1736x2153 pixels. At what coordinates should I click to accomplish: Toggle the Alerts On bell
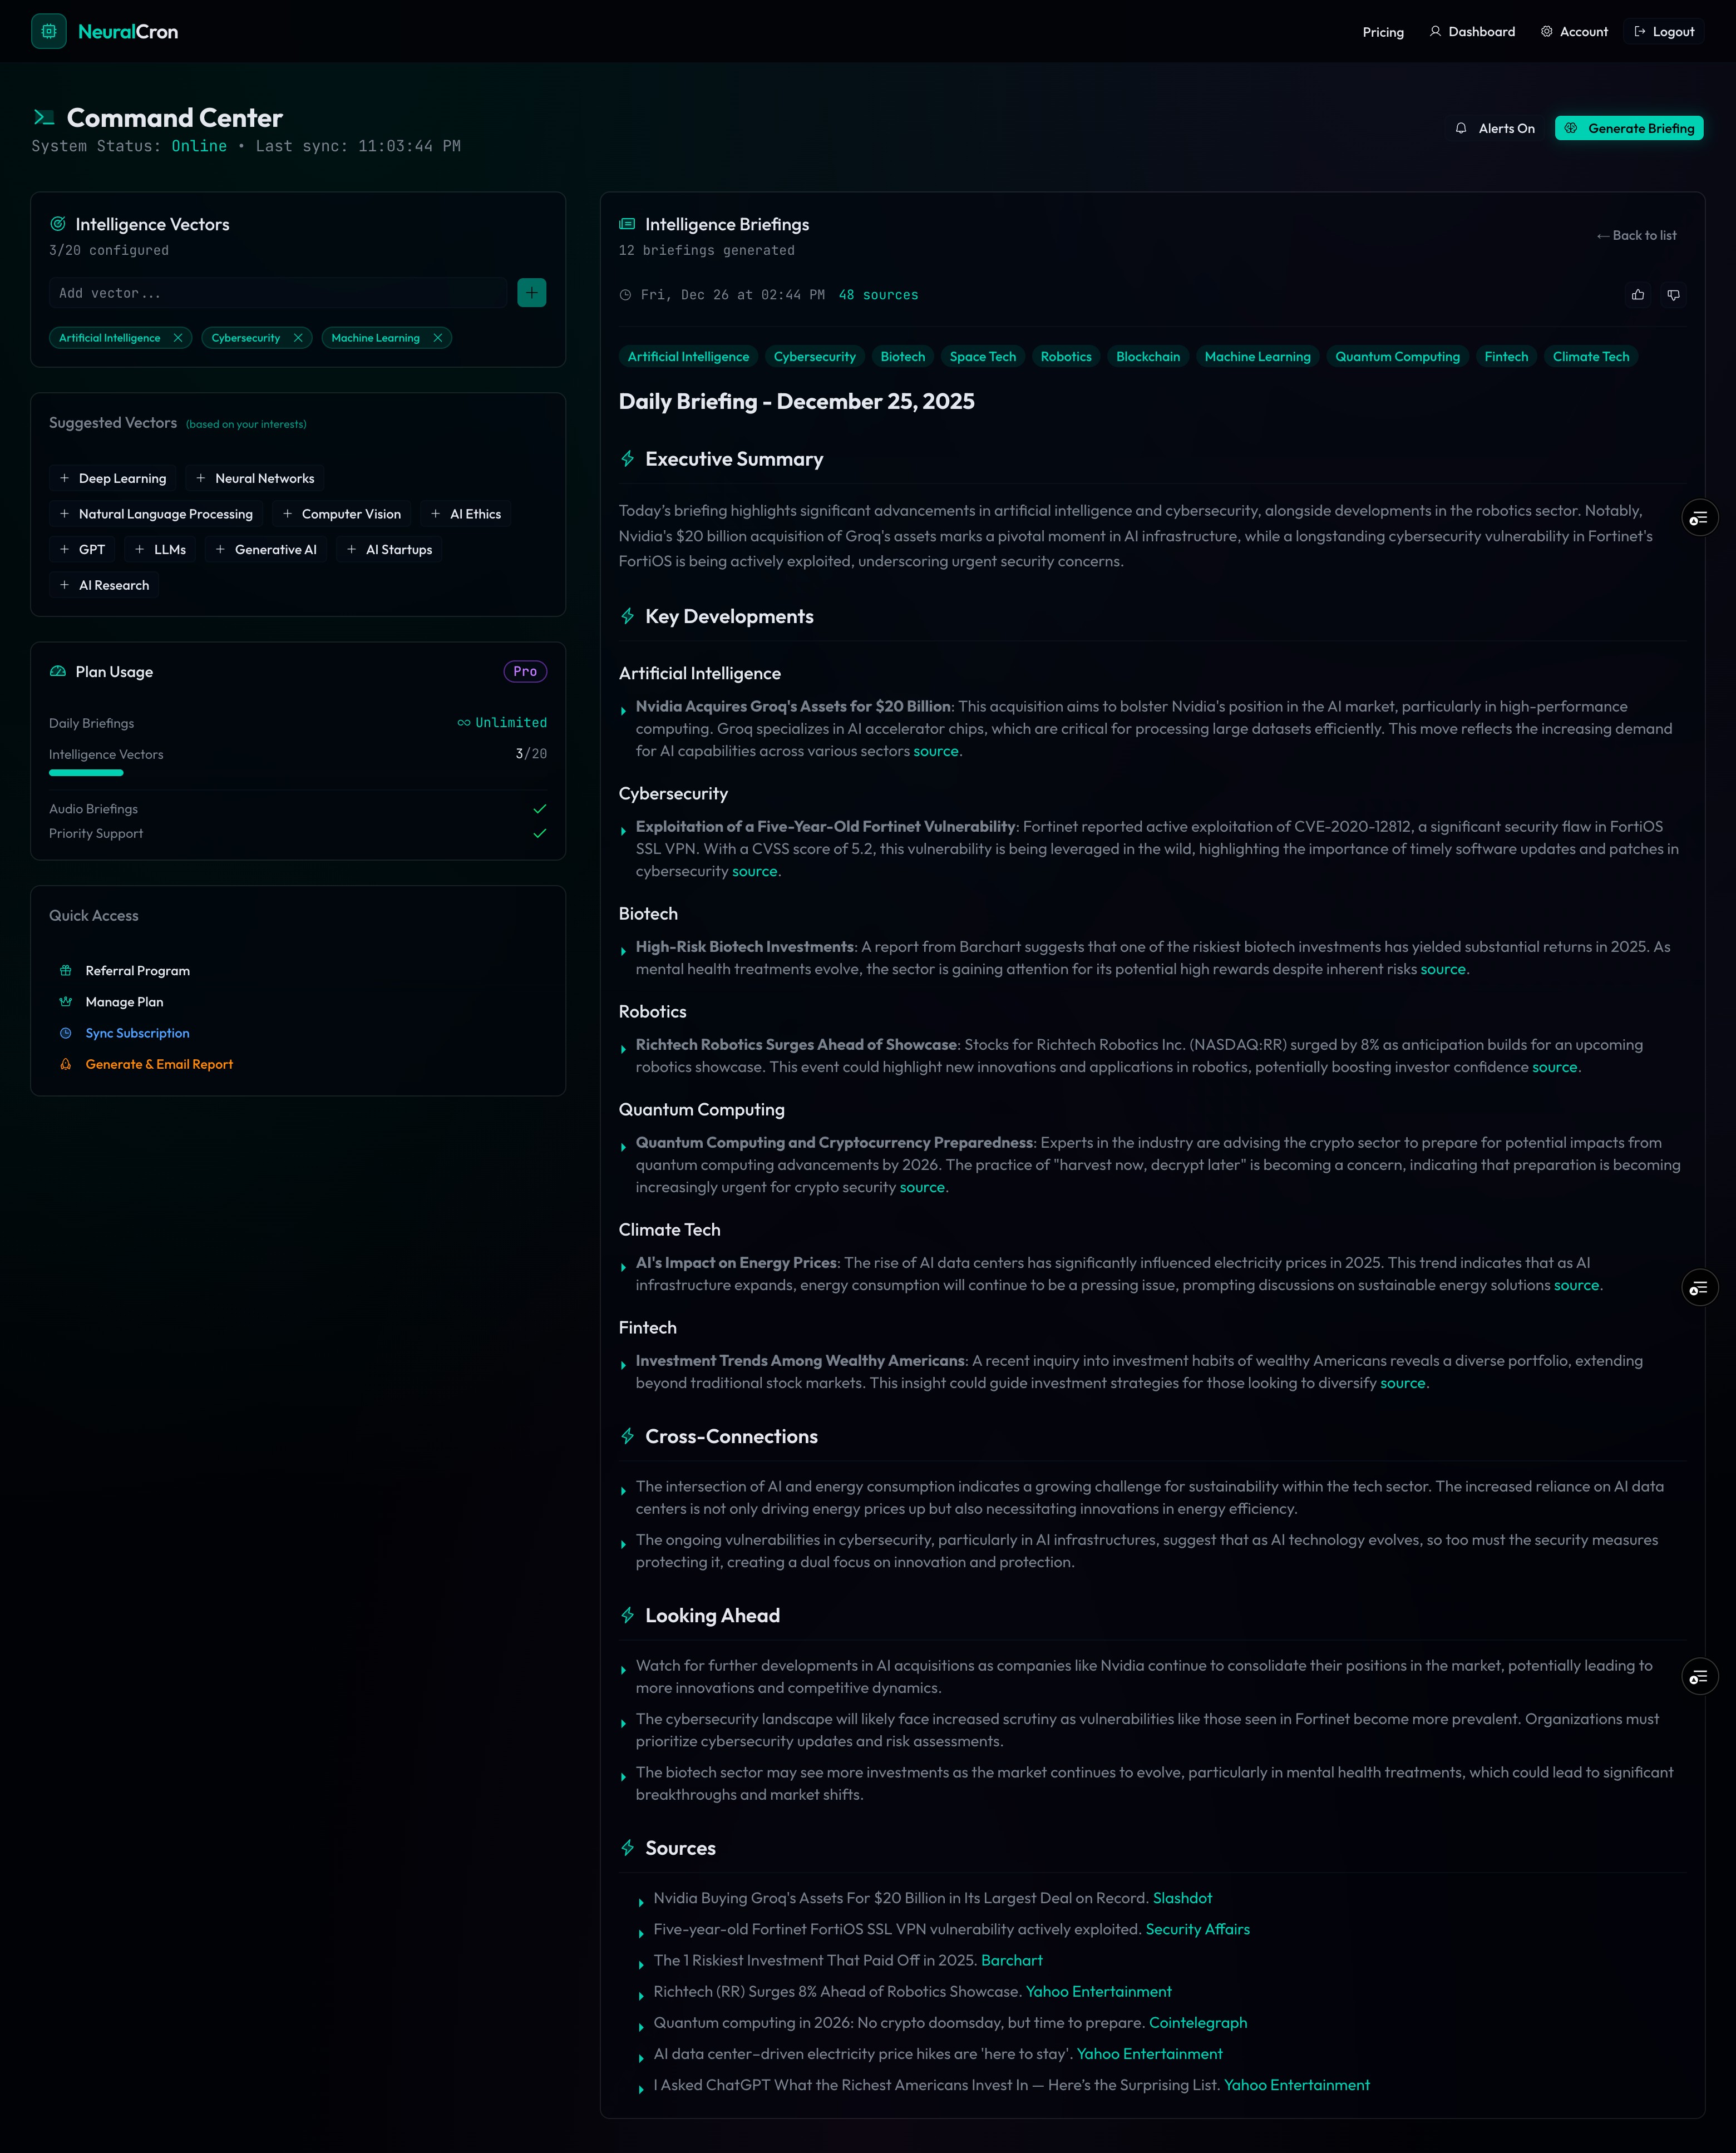(1494, 128)
